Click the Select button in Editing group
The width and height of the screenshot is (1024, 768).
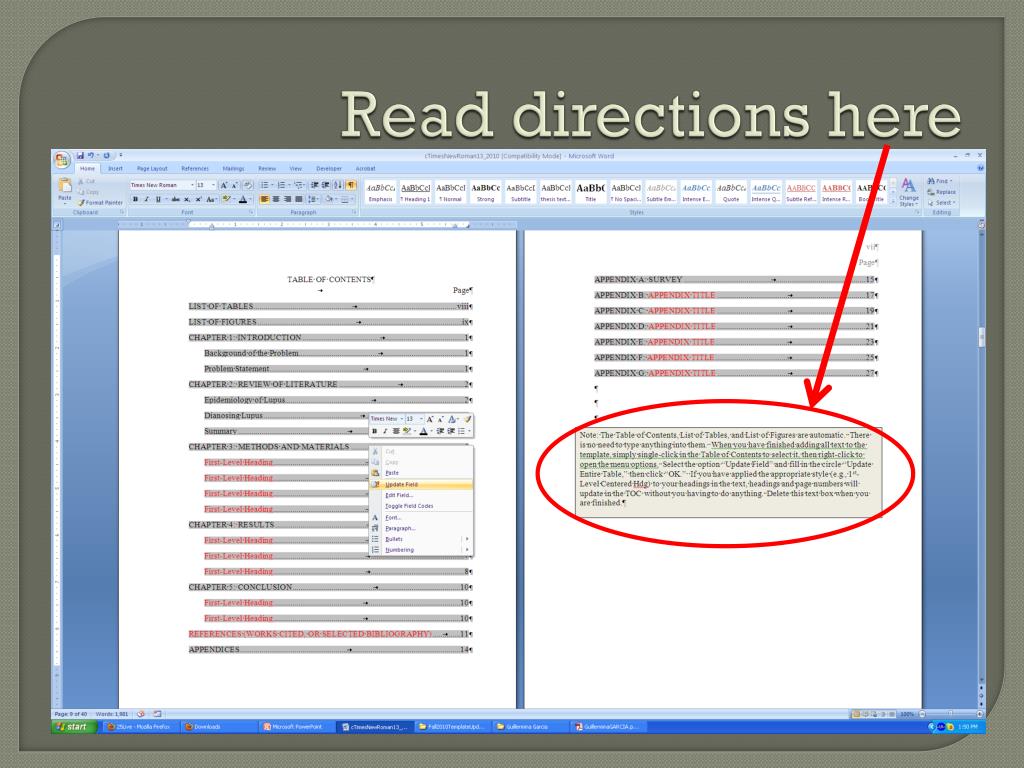941,202
